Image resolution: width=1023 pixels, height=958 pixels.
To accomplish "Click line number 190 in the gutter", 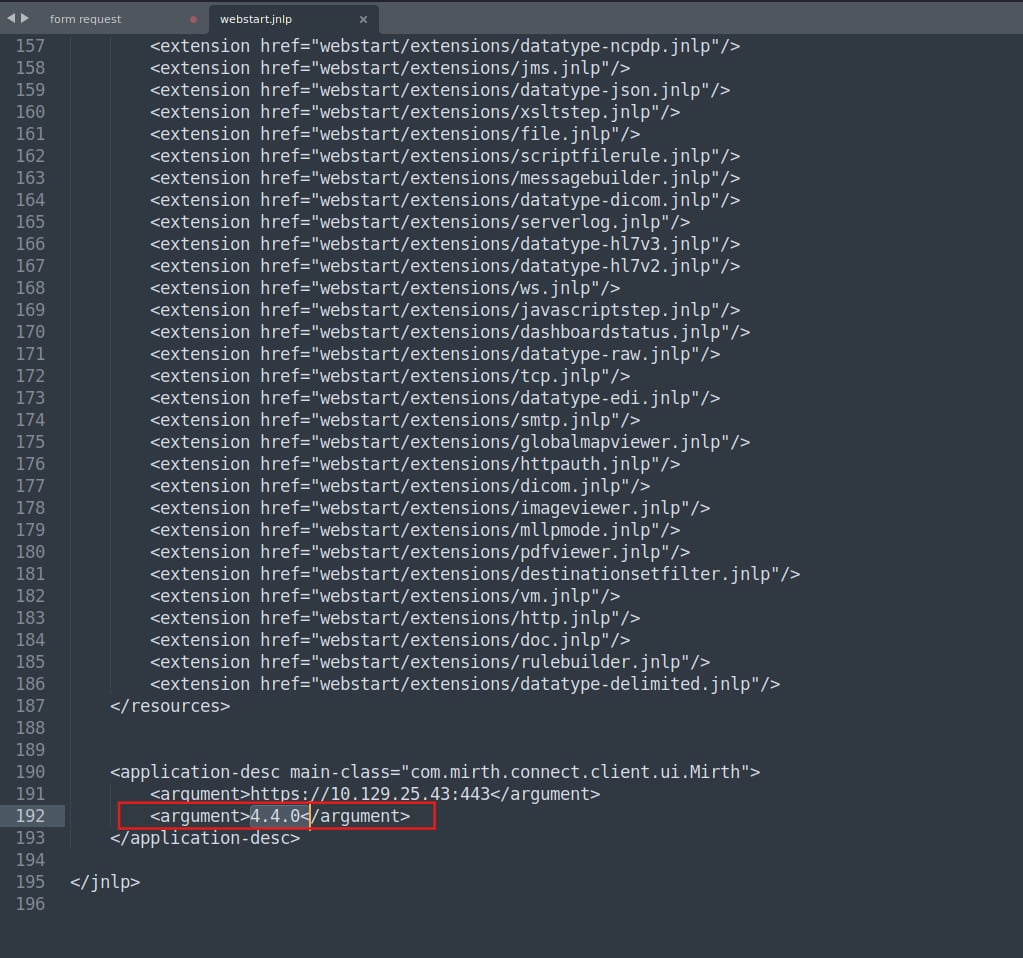I will coord(31,772).
